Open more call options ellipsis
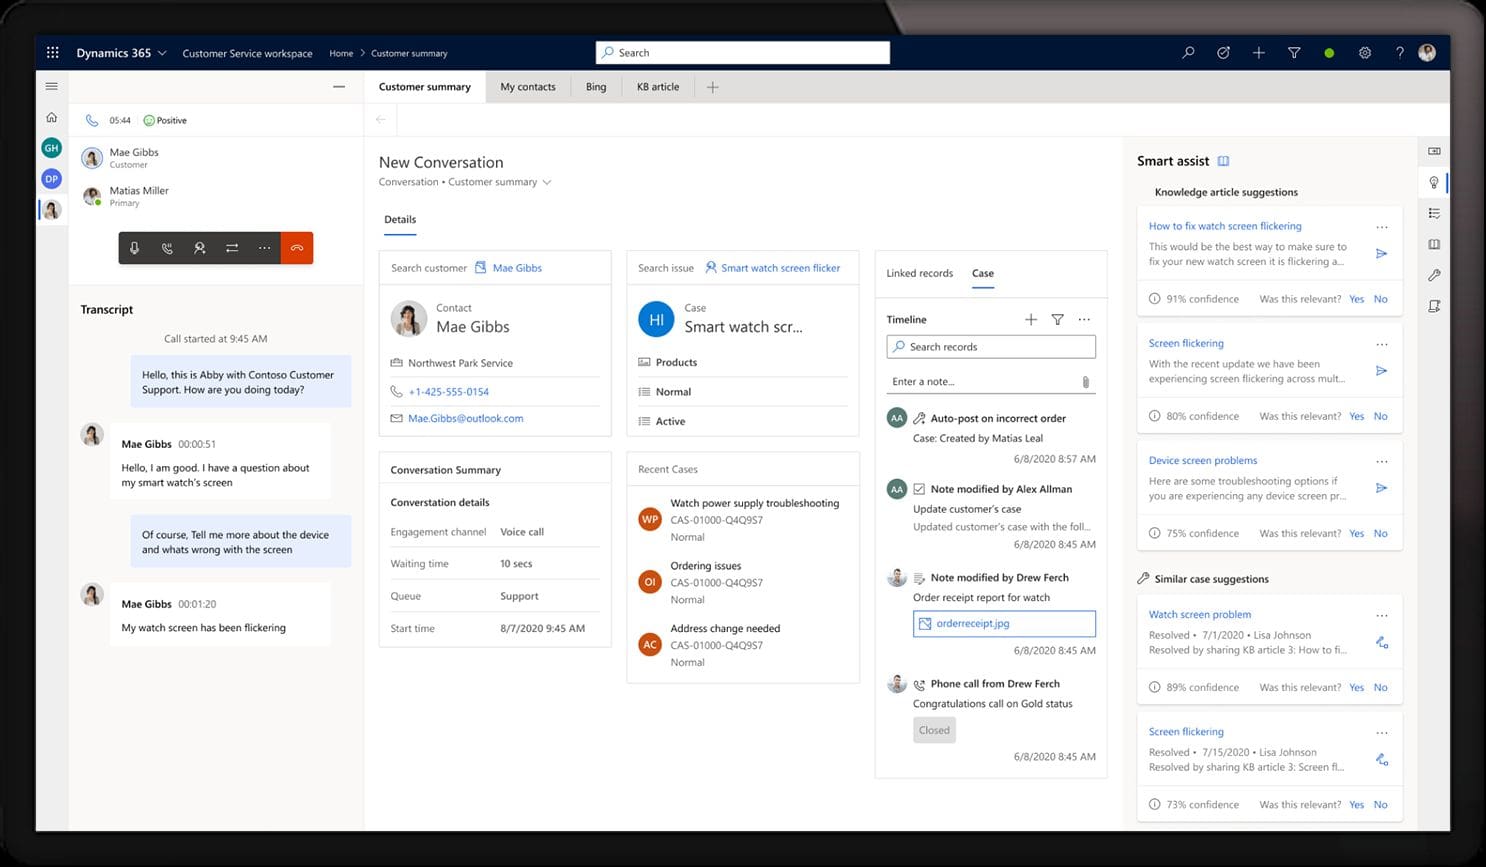 coord(264,248)
